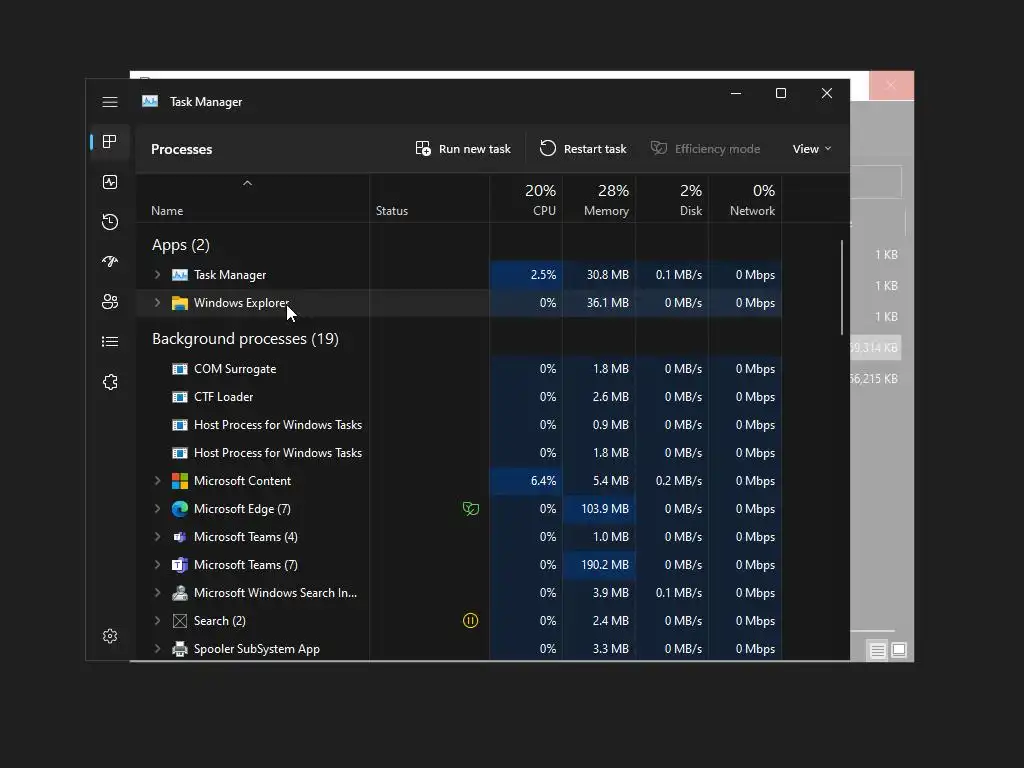
Task: Expand the Microsoft Edge (7) row
Action: (157, 509)
